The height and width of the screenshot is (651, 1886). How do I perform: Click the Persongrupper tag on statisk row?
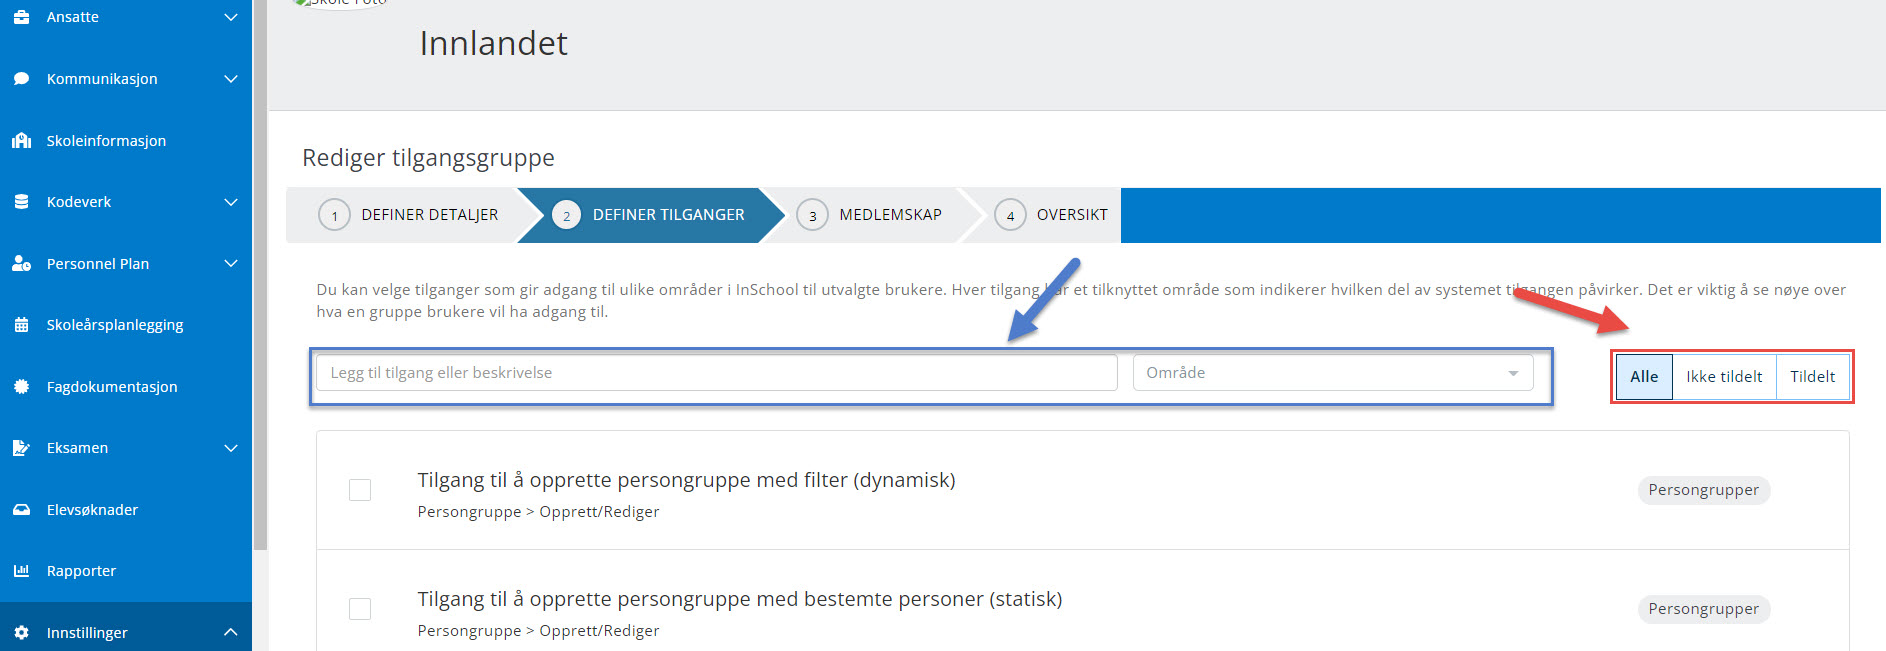1703,609
